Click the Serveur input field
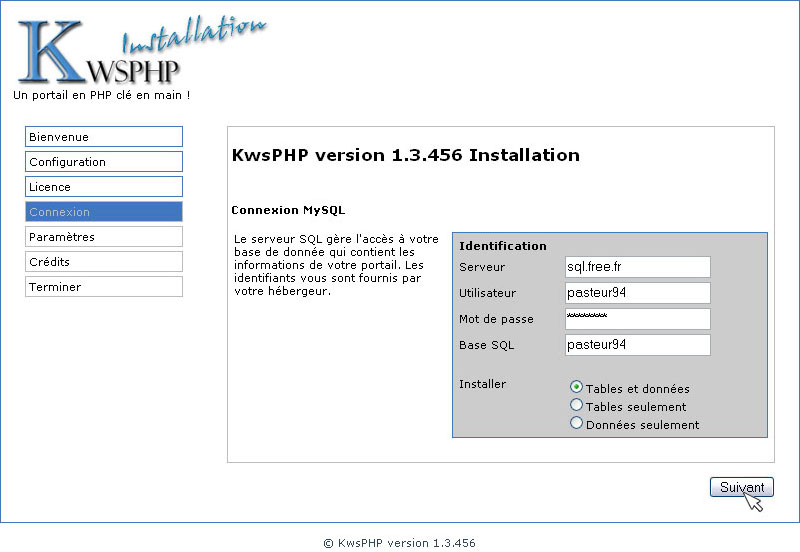 (638, 267)
